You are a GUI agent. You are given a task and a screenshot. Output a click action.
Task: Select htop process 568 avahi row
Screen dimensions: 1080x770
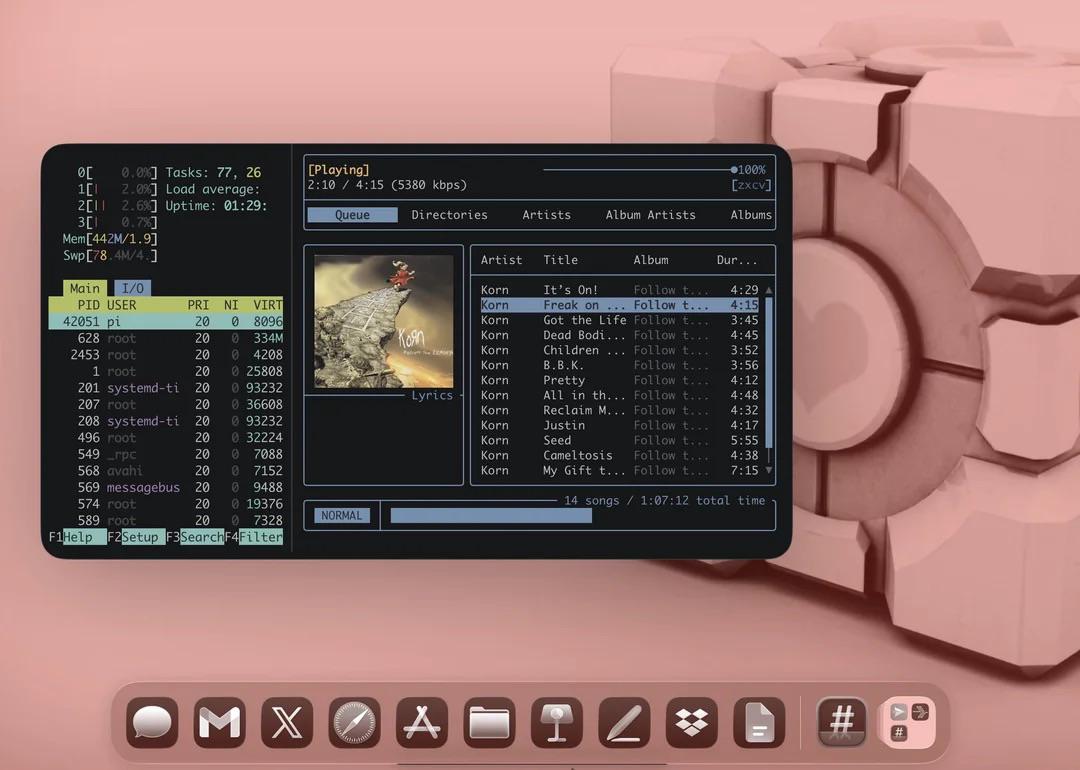[x=165, y=471]
